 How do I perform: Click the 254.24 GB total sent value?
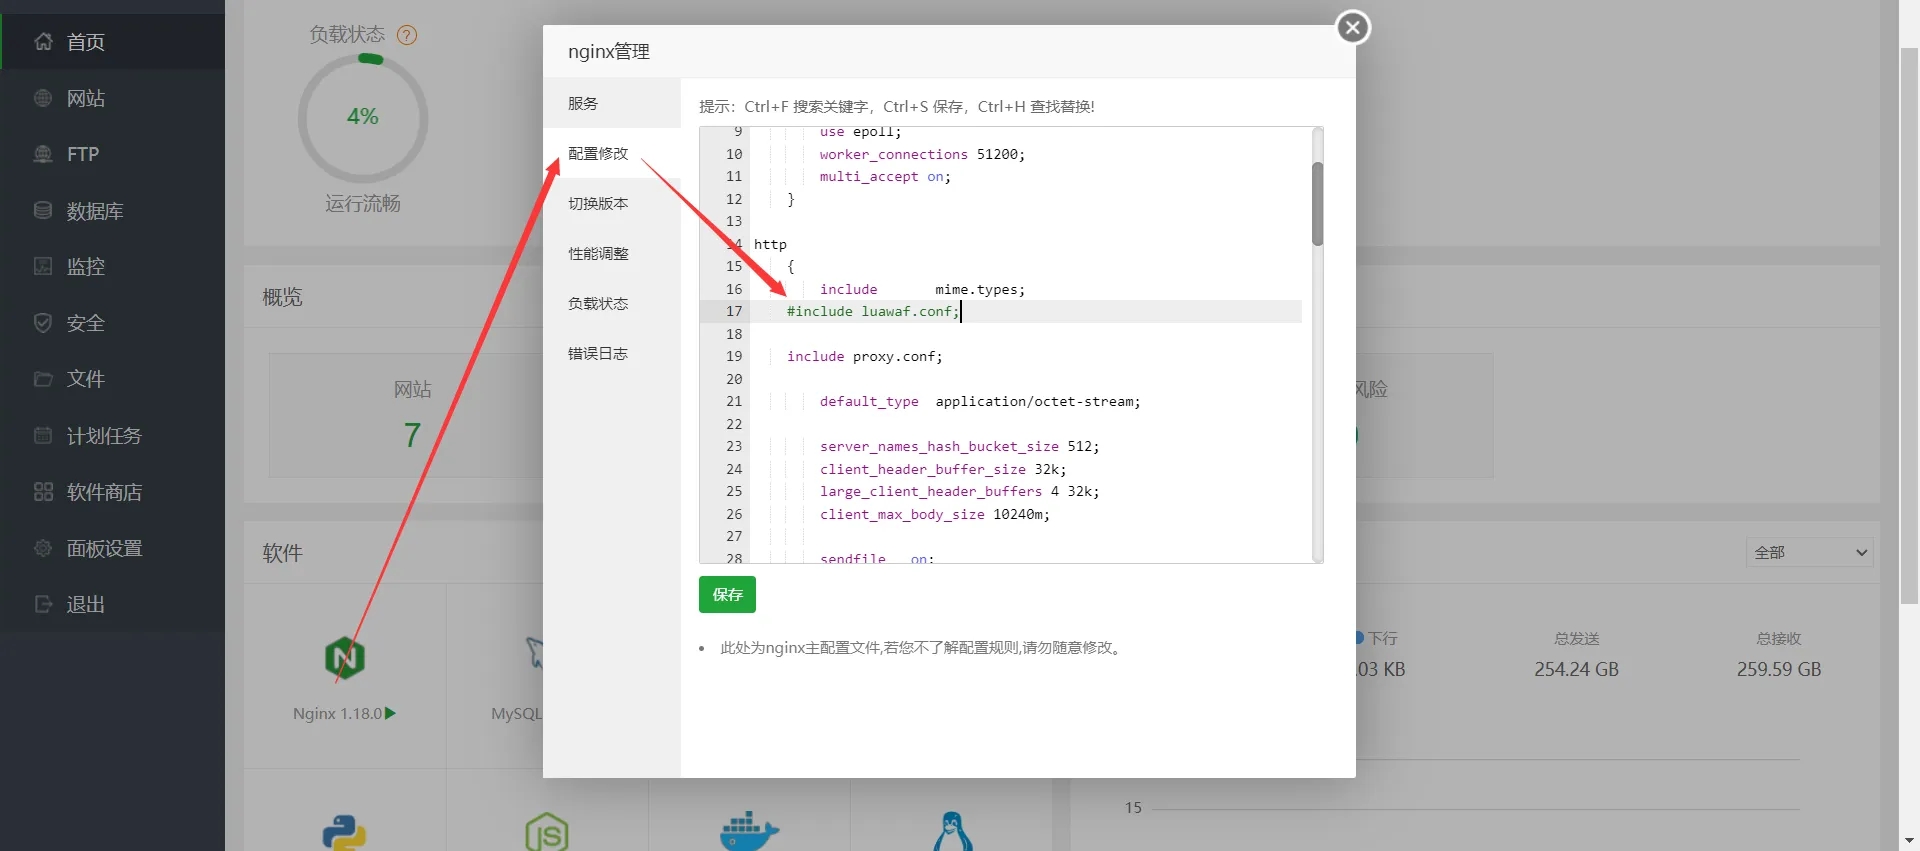1576,669
